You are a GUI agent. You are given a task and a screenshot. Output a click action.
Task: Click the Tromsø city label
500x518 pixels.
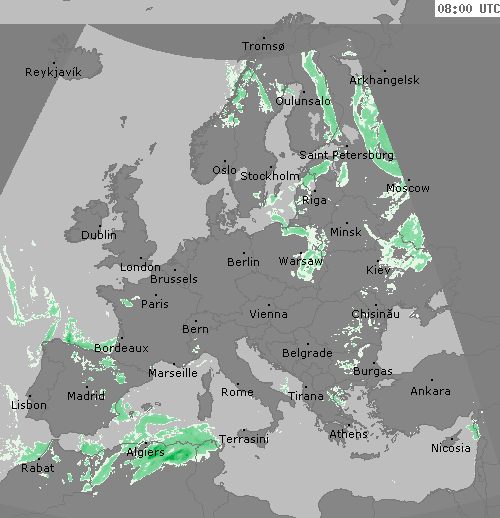[263, 46]
